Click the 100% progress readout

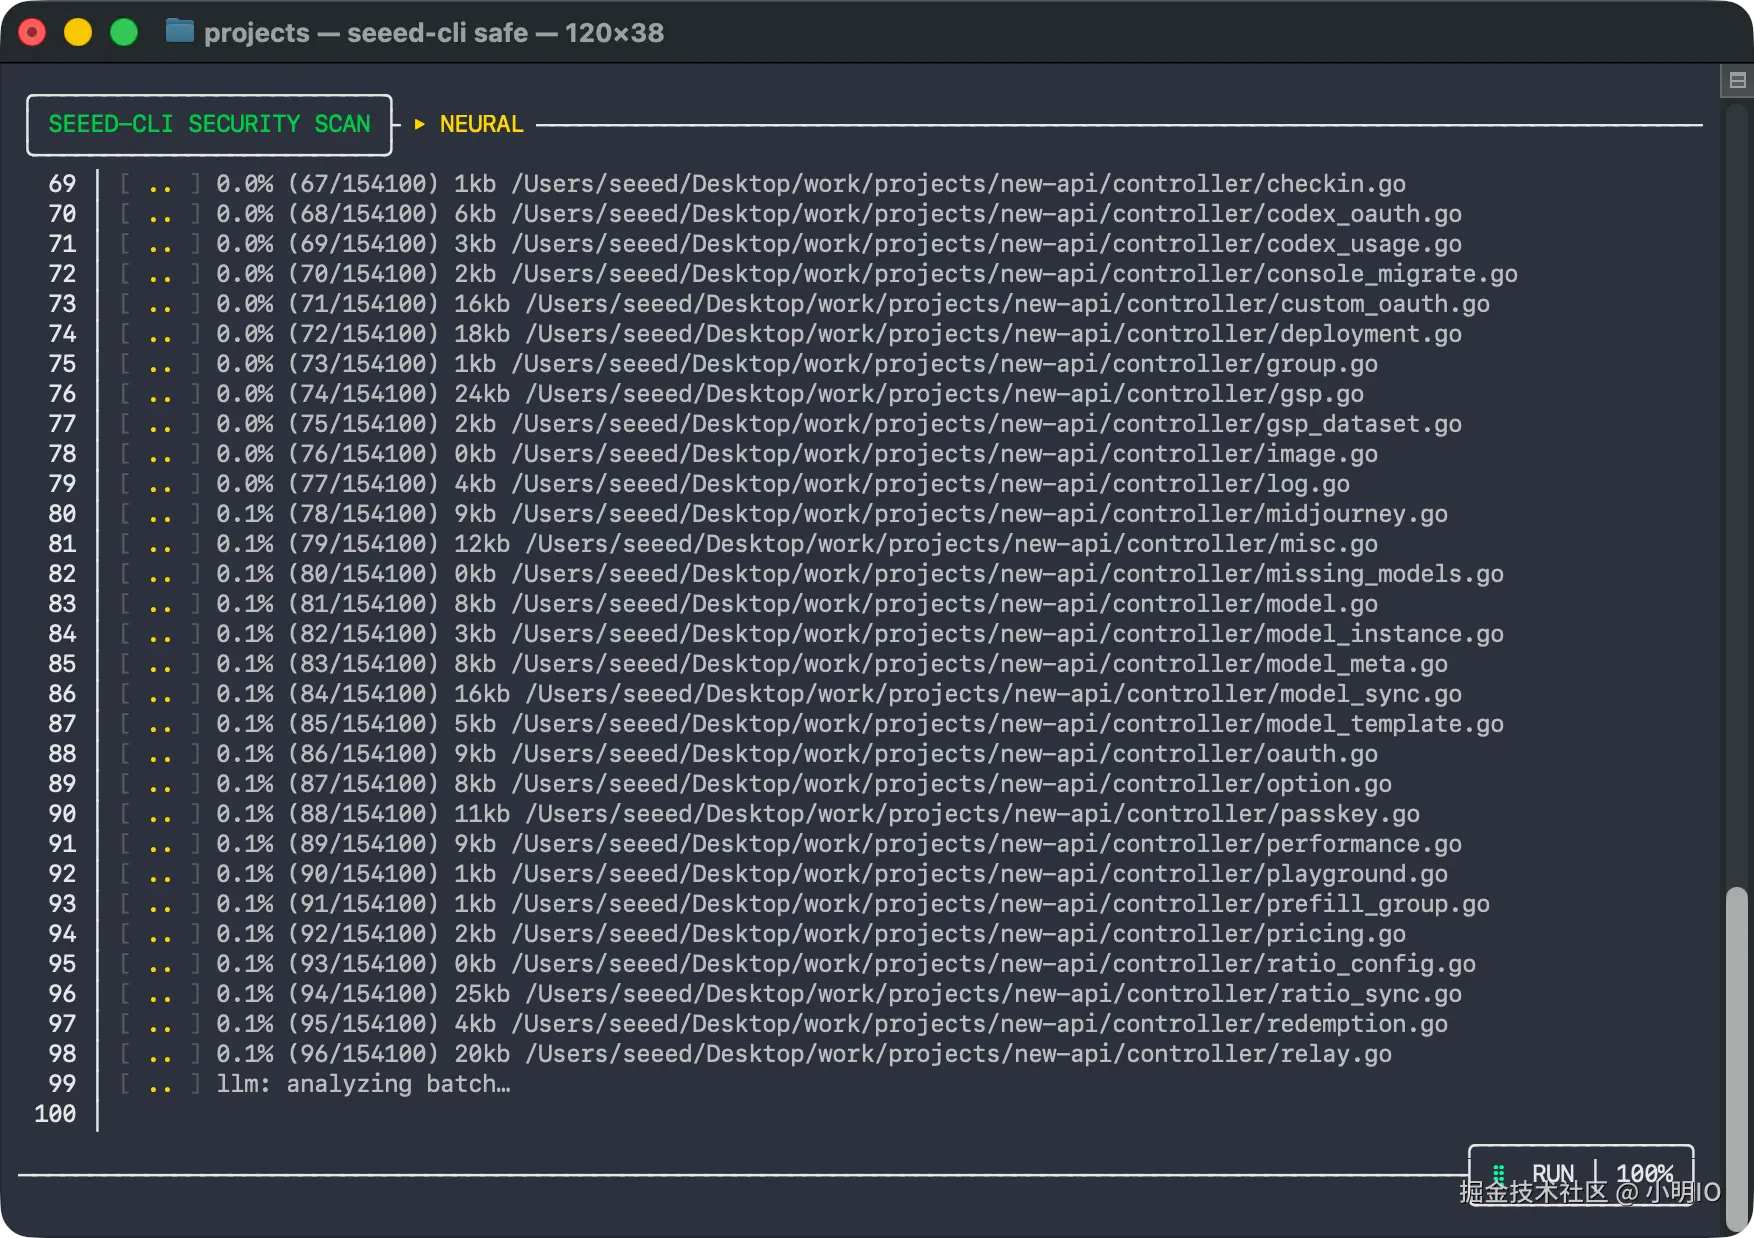(x=1645, y=1172)
